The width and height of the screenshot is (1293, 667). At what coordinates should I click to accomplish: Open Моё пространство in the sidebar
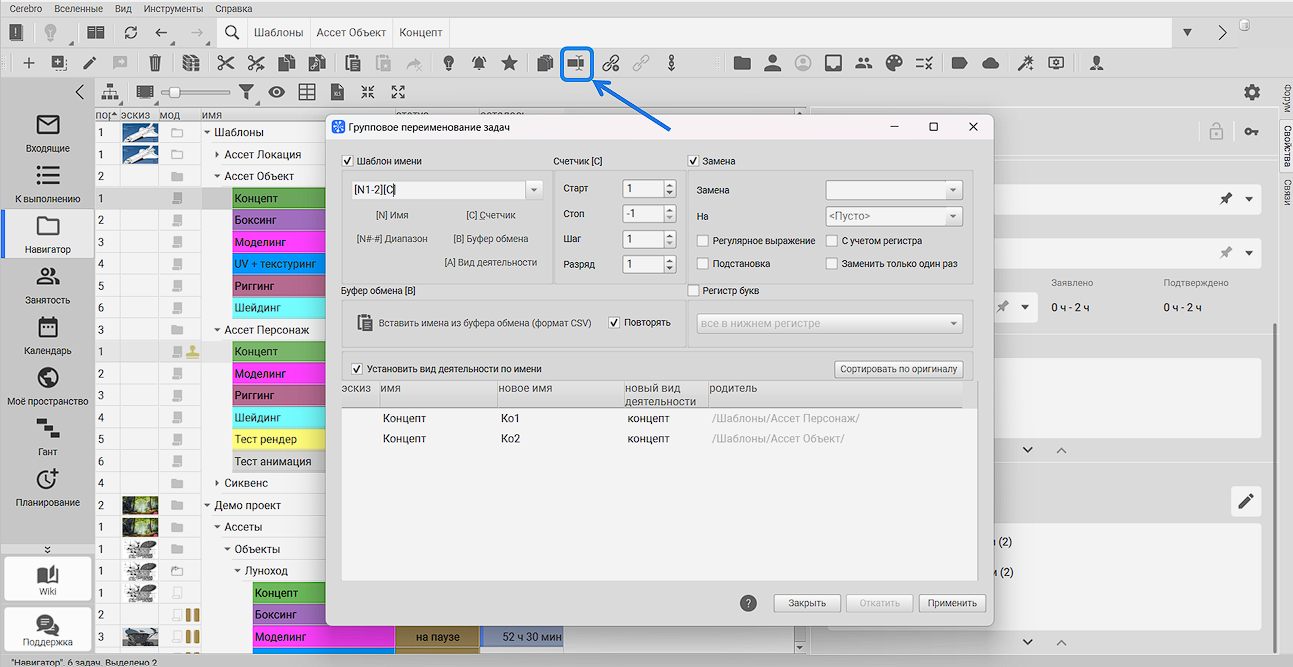[x=48, y=387]
